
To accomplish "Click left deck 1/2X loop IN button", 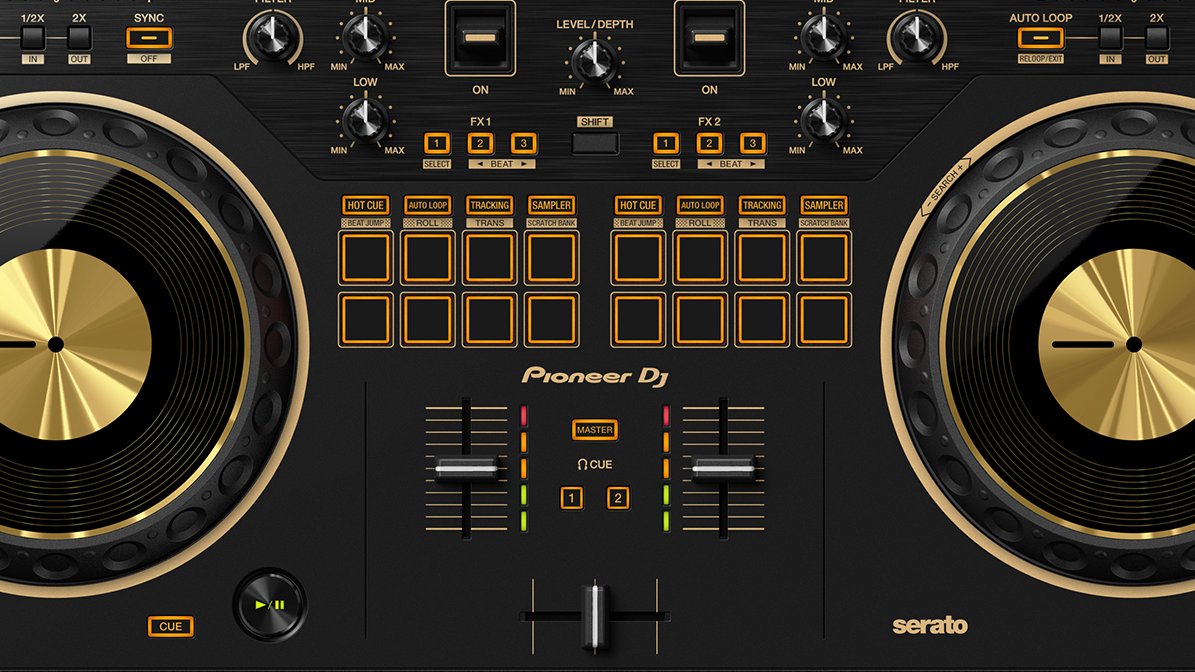I will (x=32, y=37).
